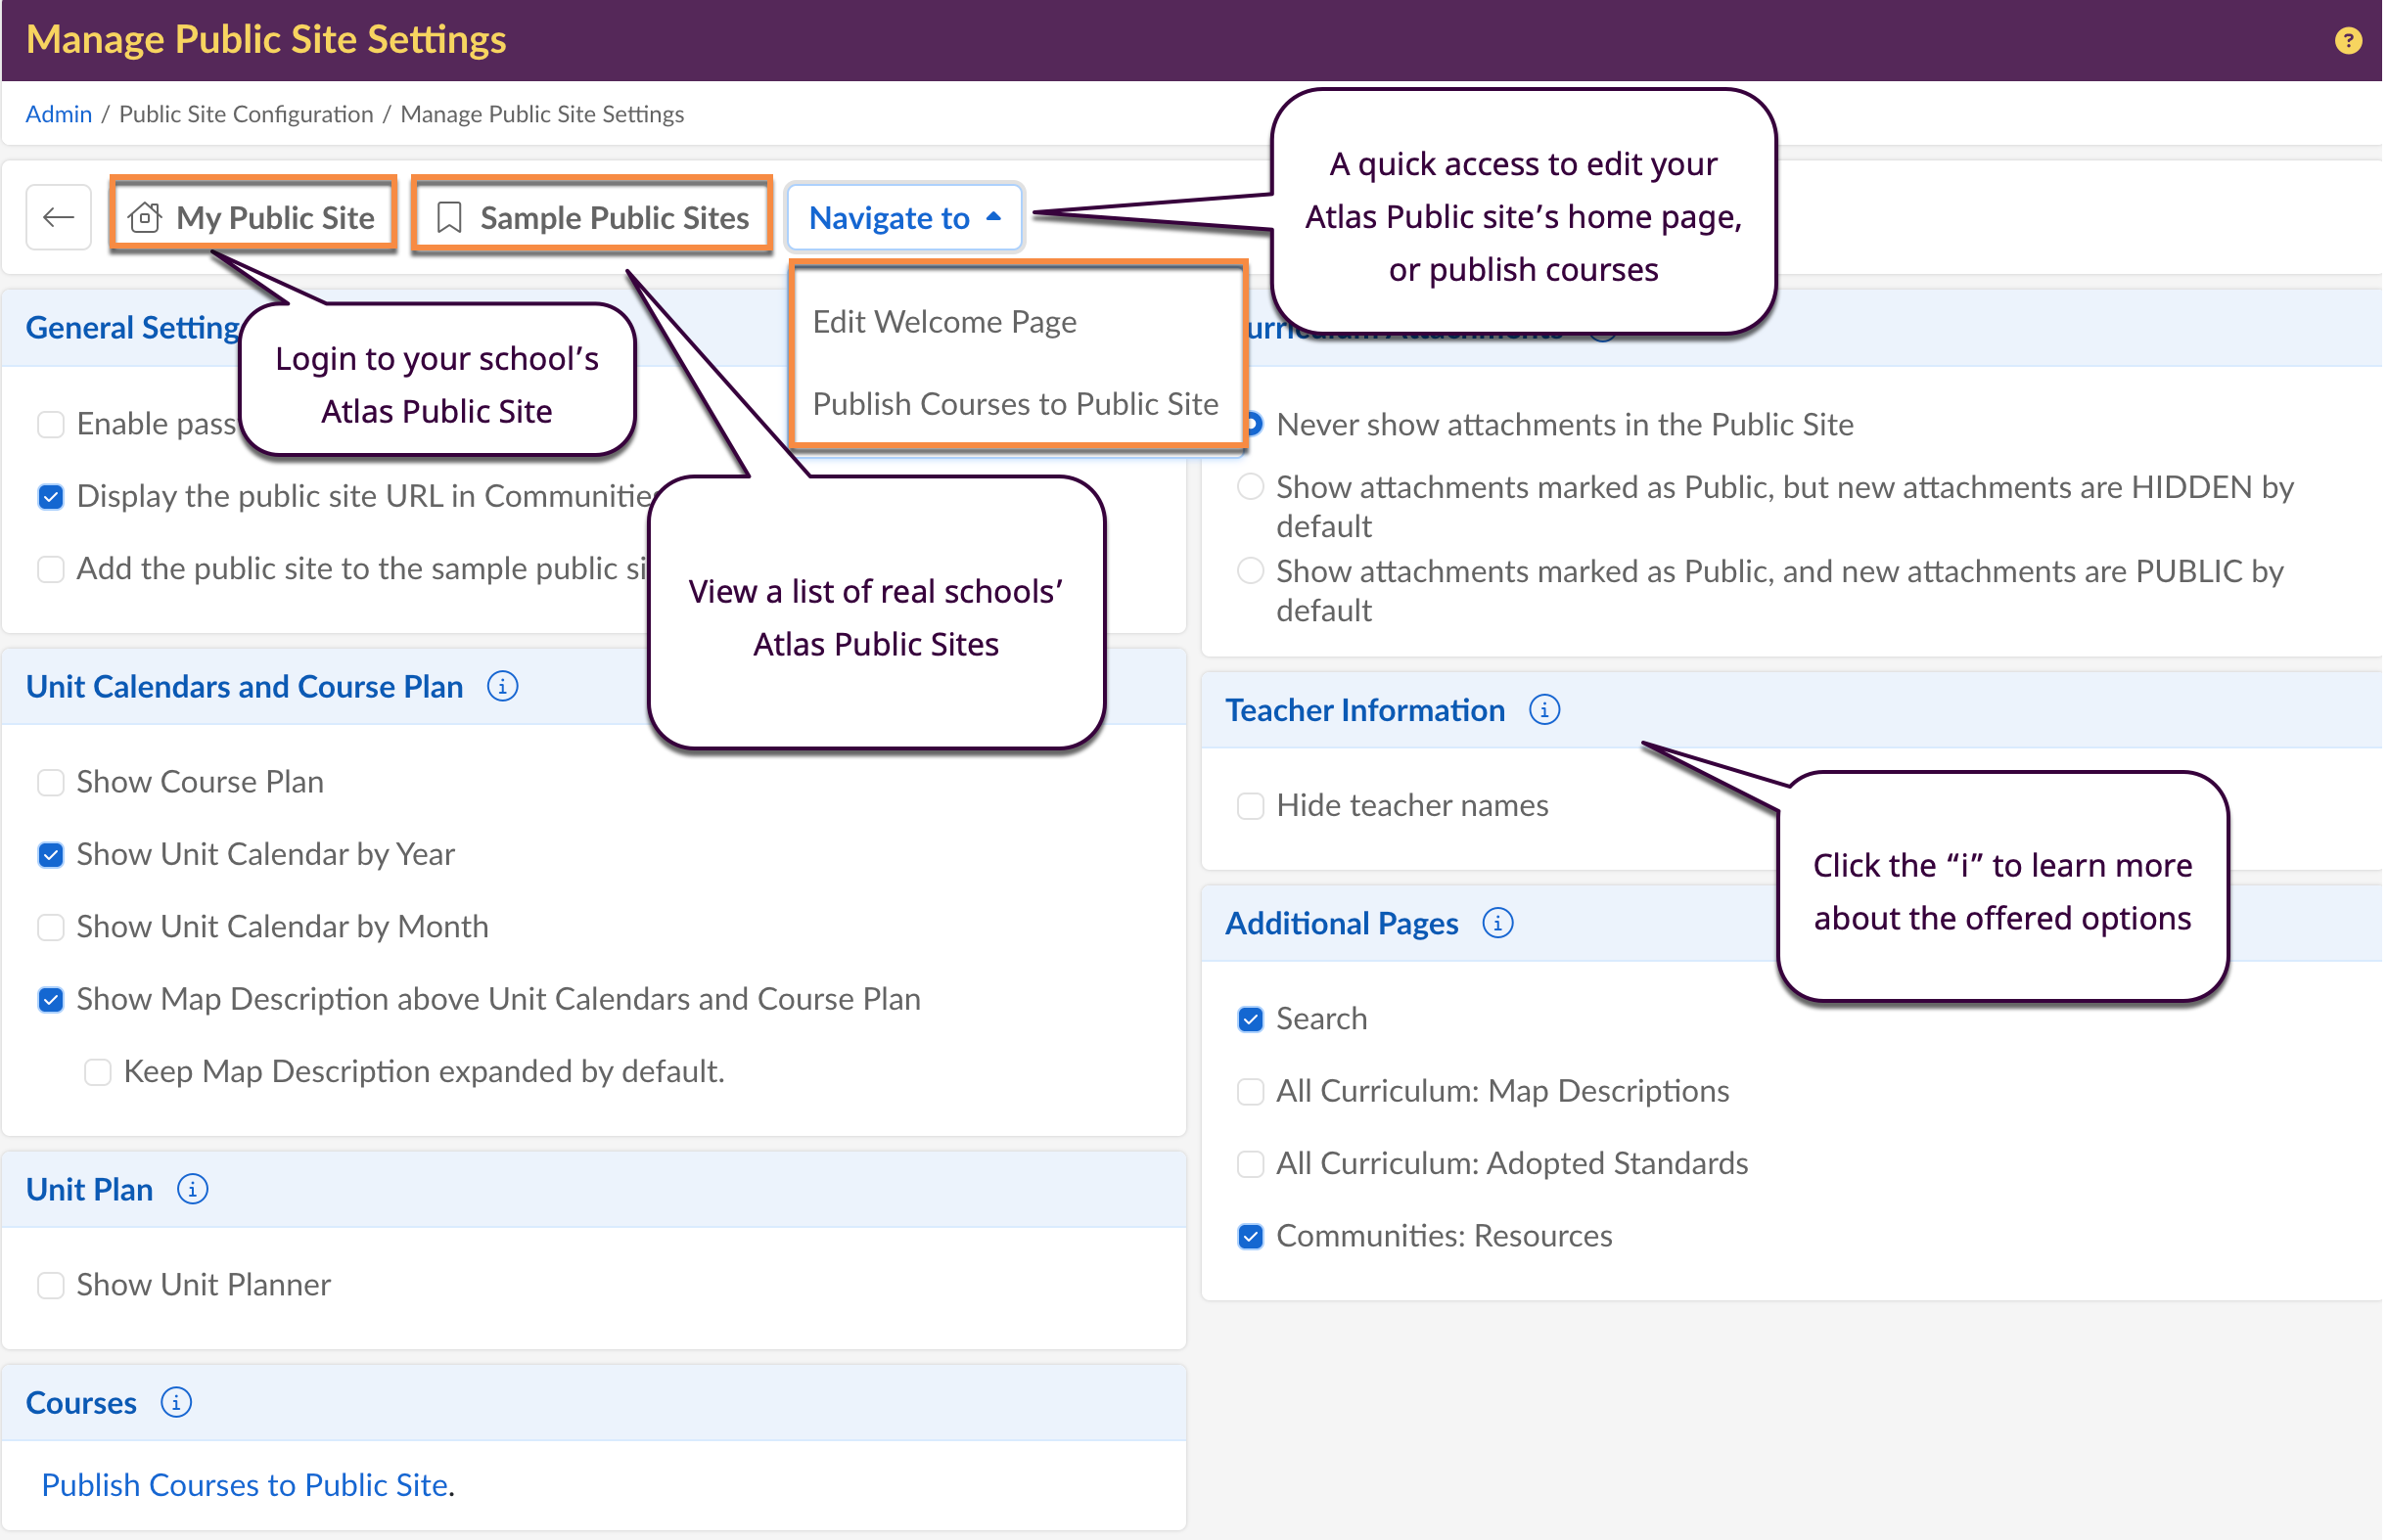Click the Teacher Information info icon
Screen dimensions: 2388x1540
pyautogui.click(x=1544, y=710)
